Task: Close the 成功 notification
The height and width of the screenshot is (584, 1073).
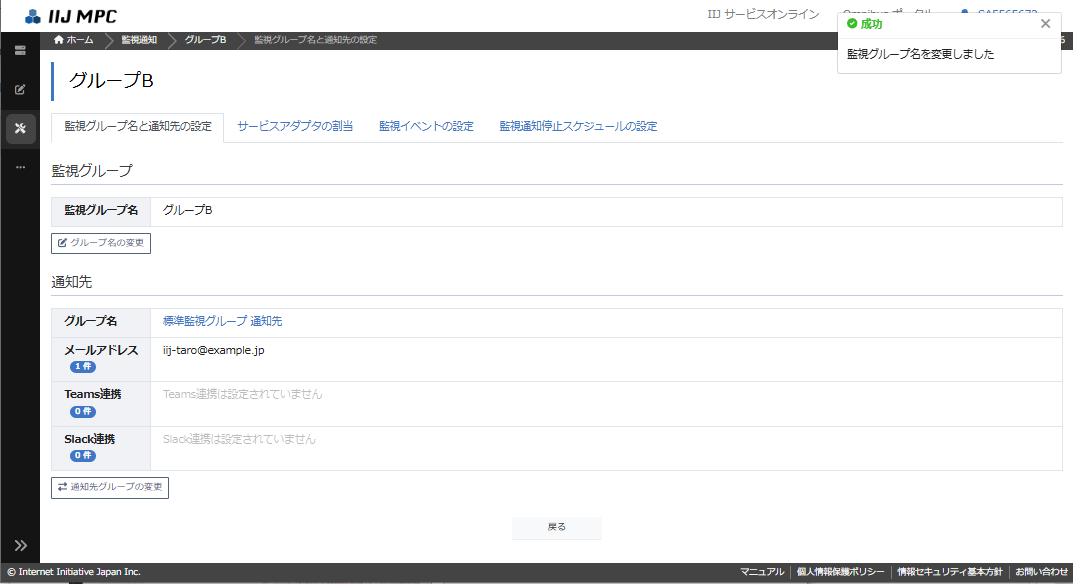Action: pyautogui.click(x=1045, y=24)
